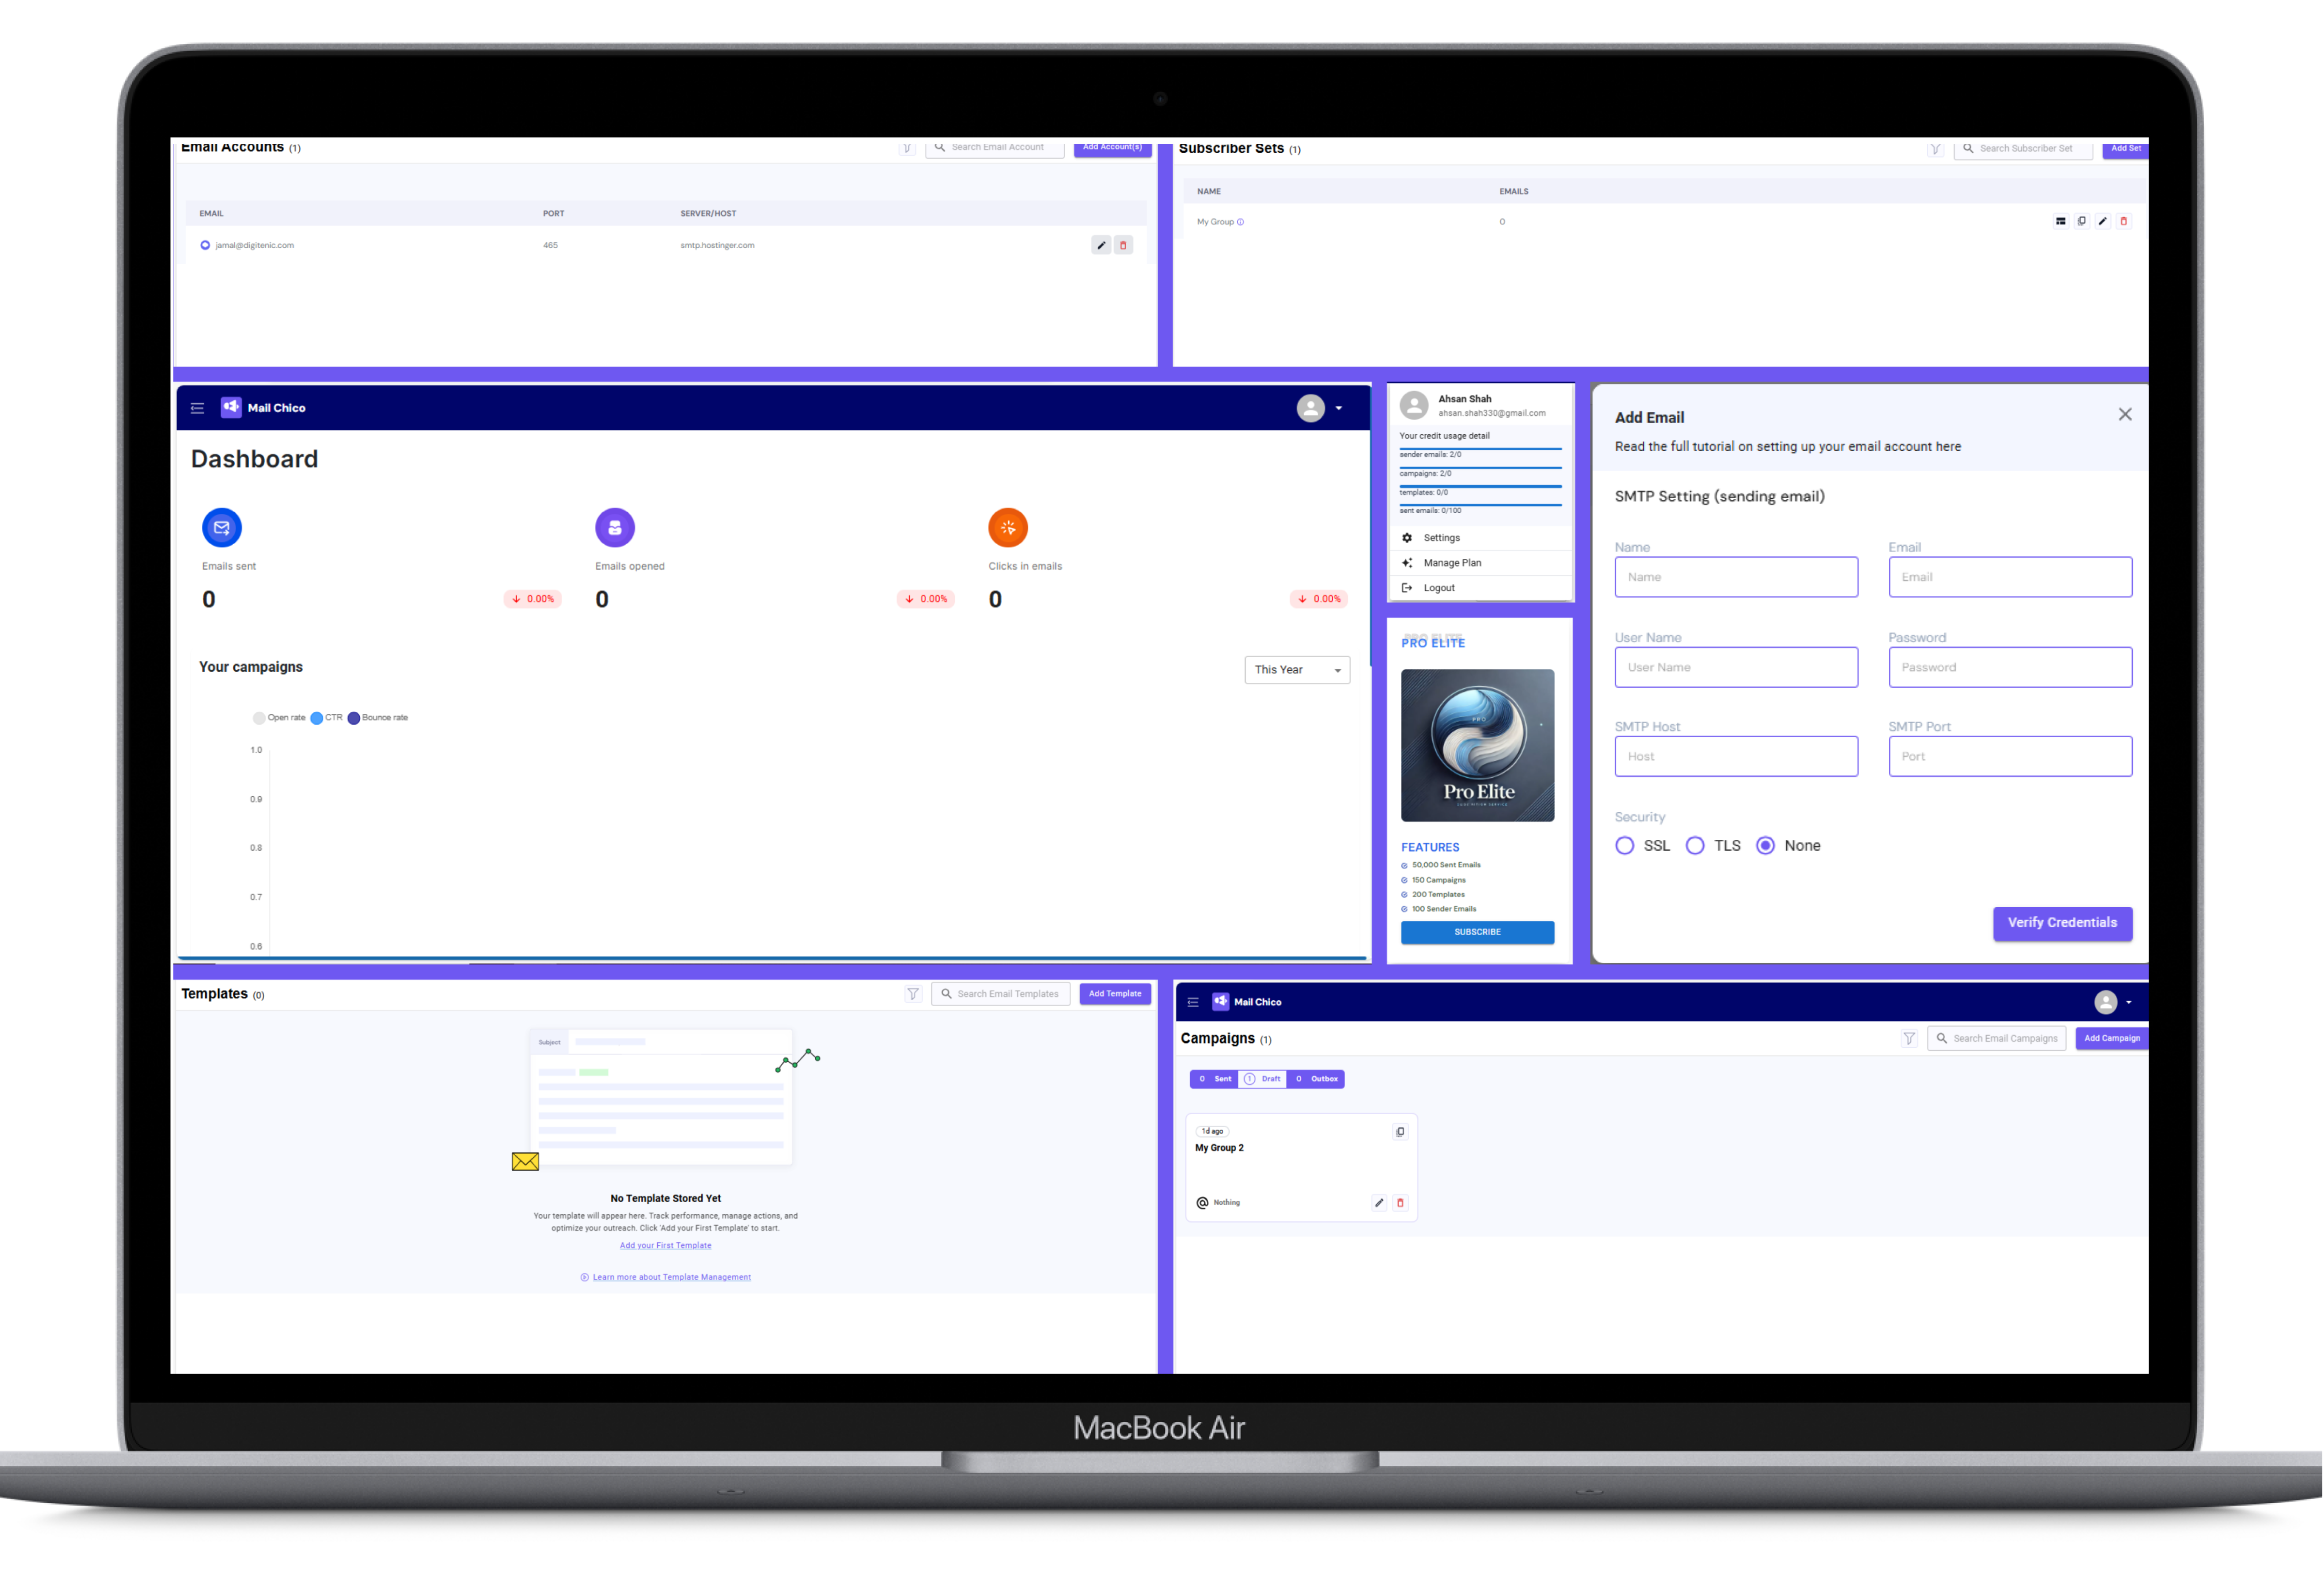Click the PRO ELITE Subscribe button
The height and width of the screenshot is (1580, 2323).
click(1477, 931)
